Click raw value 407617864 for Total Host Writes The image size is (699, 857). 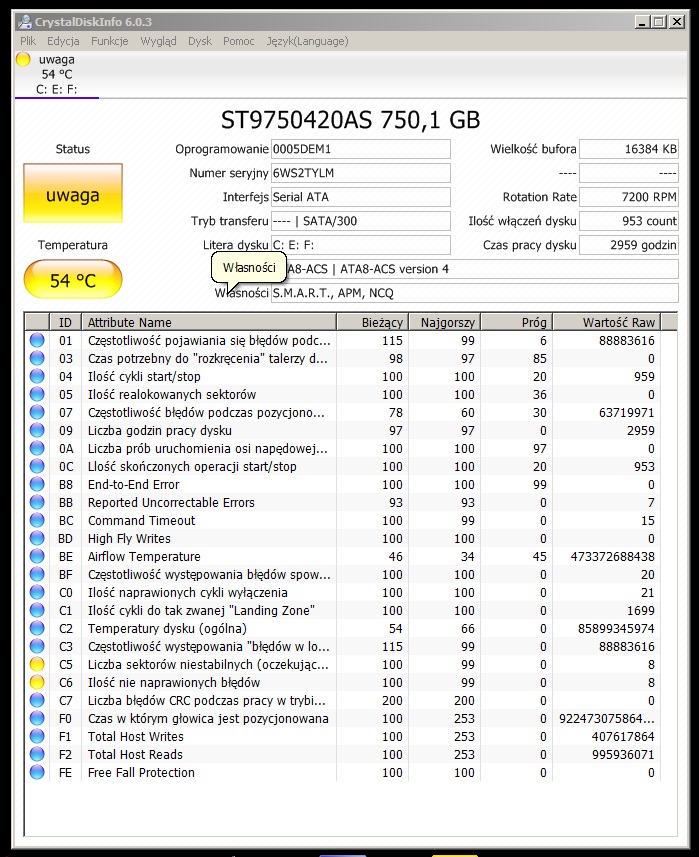tap(622, 737)
